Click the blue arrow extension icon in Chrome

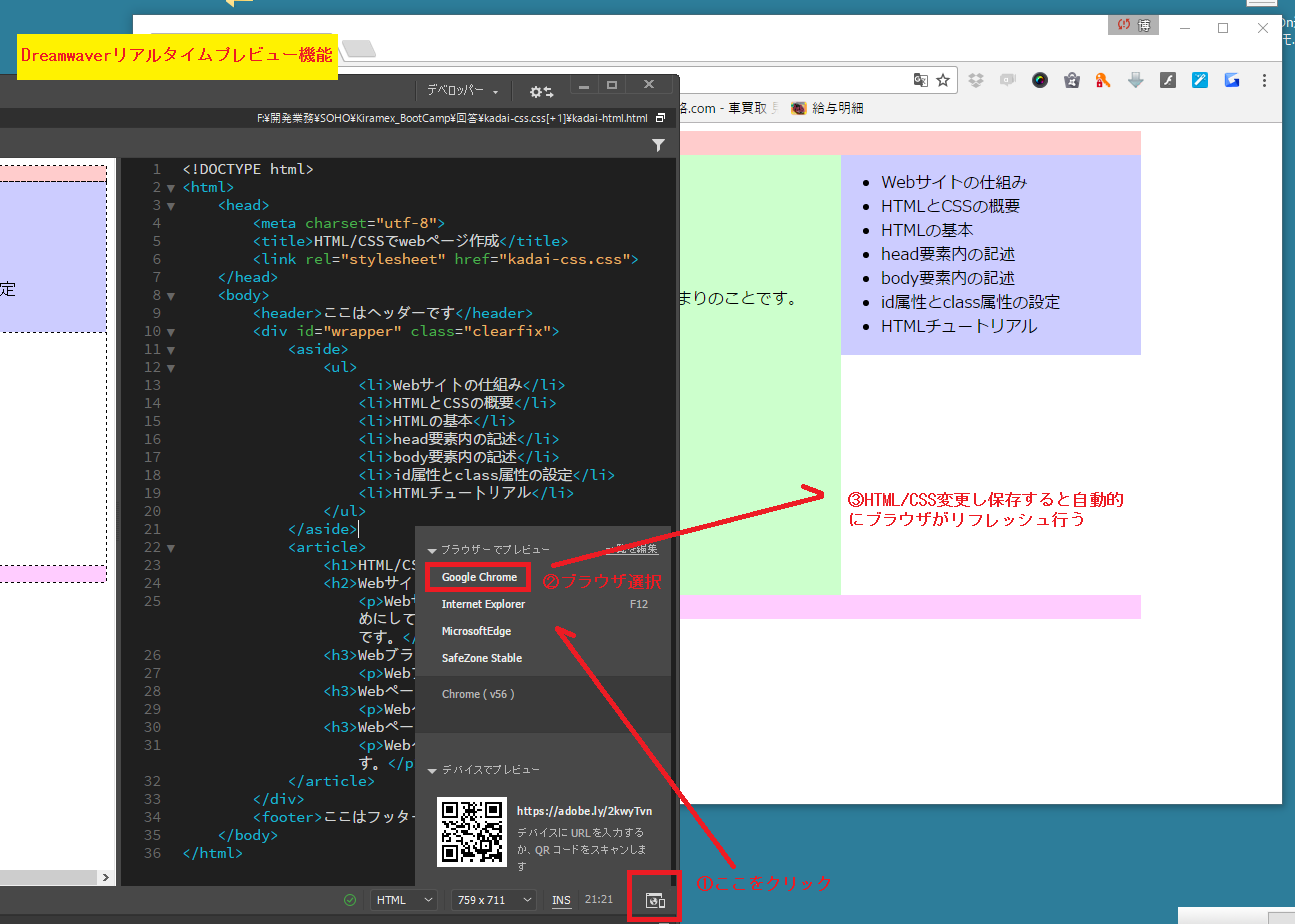tap(1232, 80)
